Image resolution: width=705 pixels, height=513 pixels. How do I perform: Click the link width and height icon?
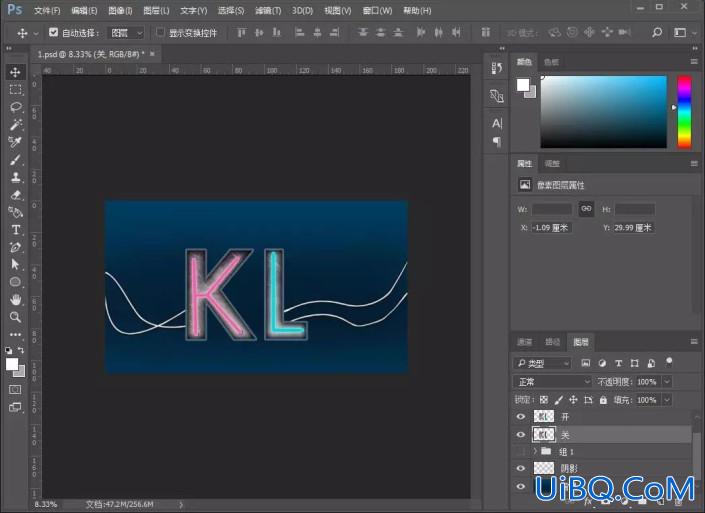click(x=586, y=209)
